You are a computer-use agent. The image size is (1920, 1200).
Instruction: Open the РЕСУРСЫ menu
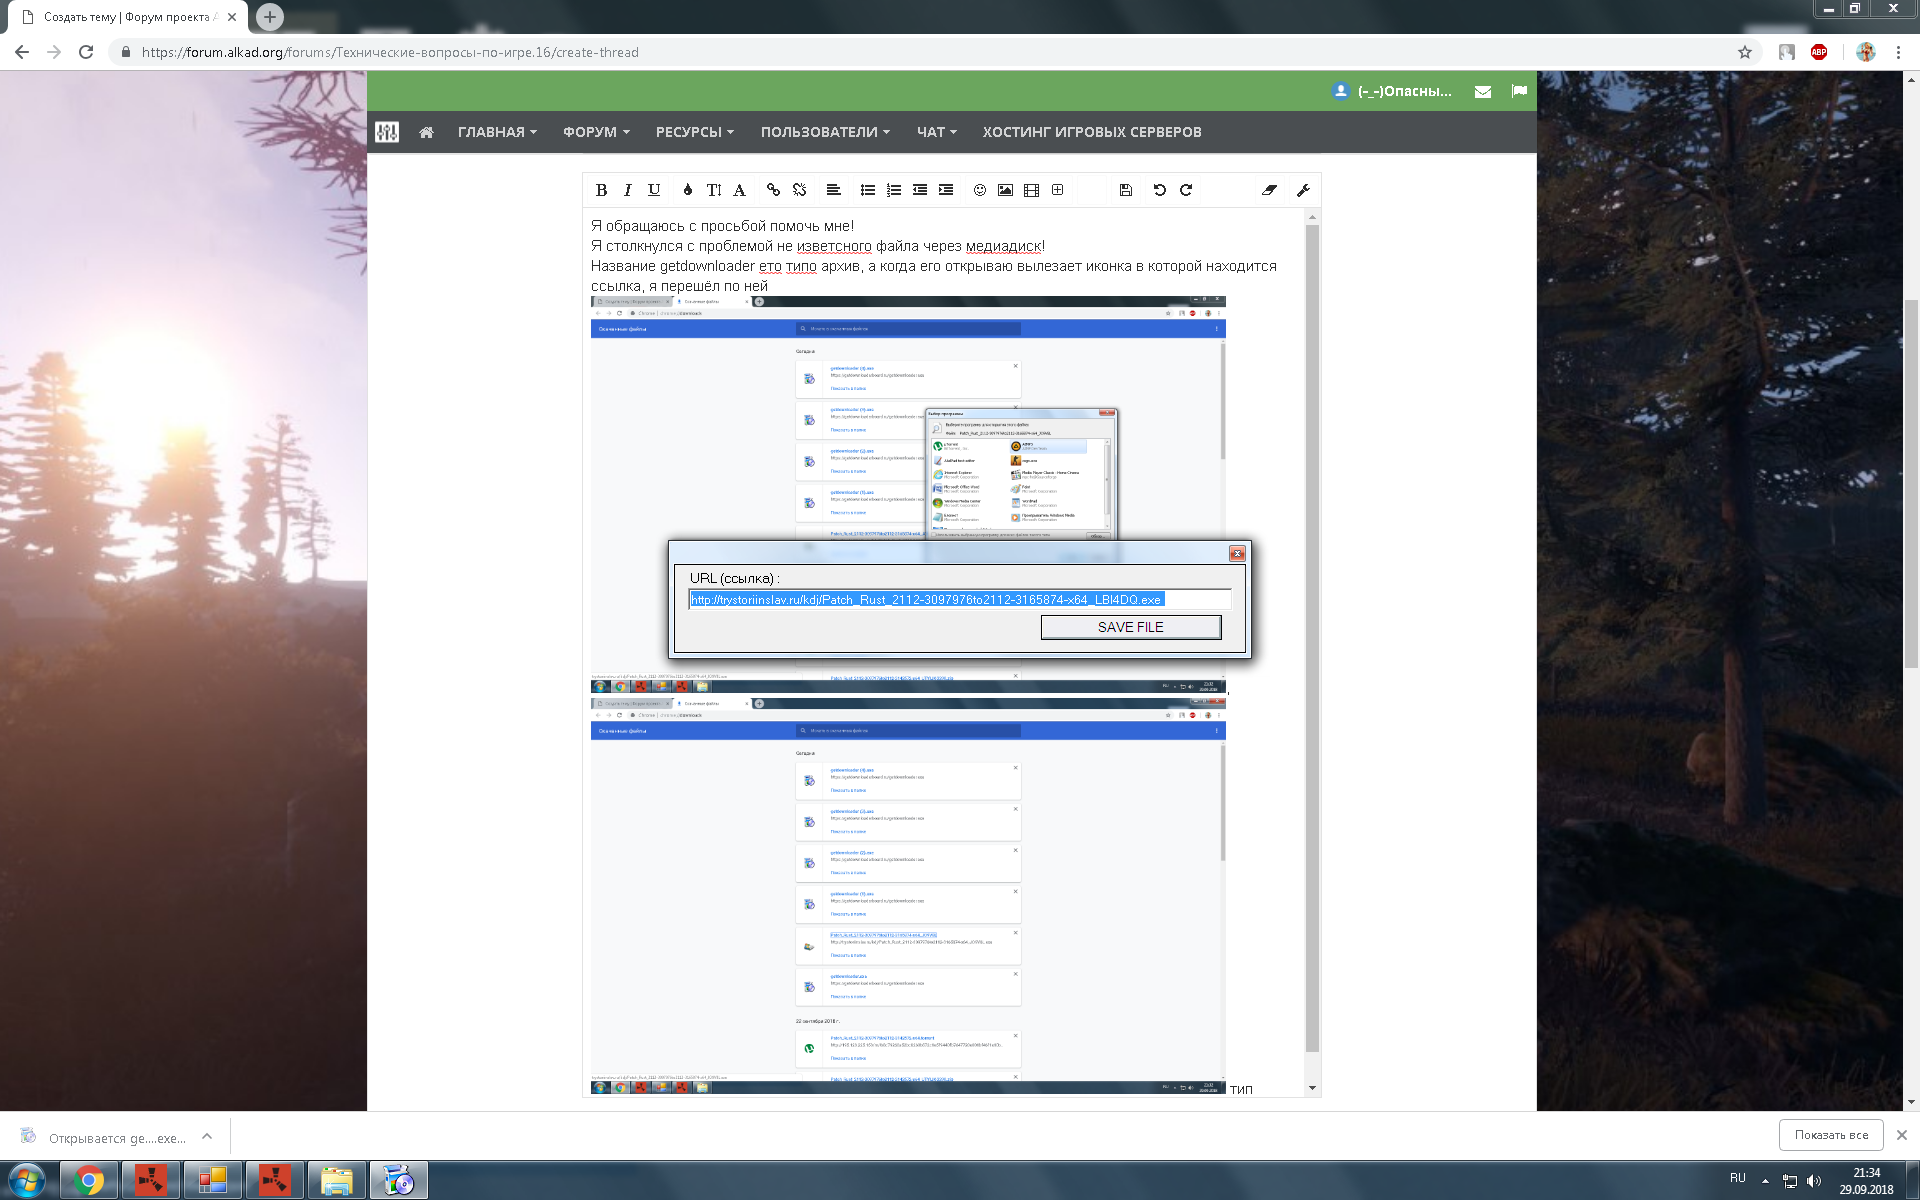point(694,132)
